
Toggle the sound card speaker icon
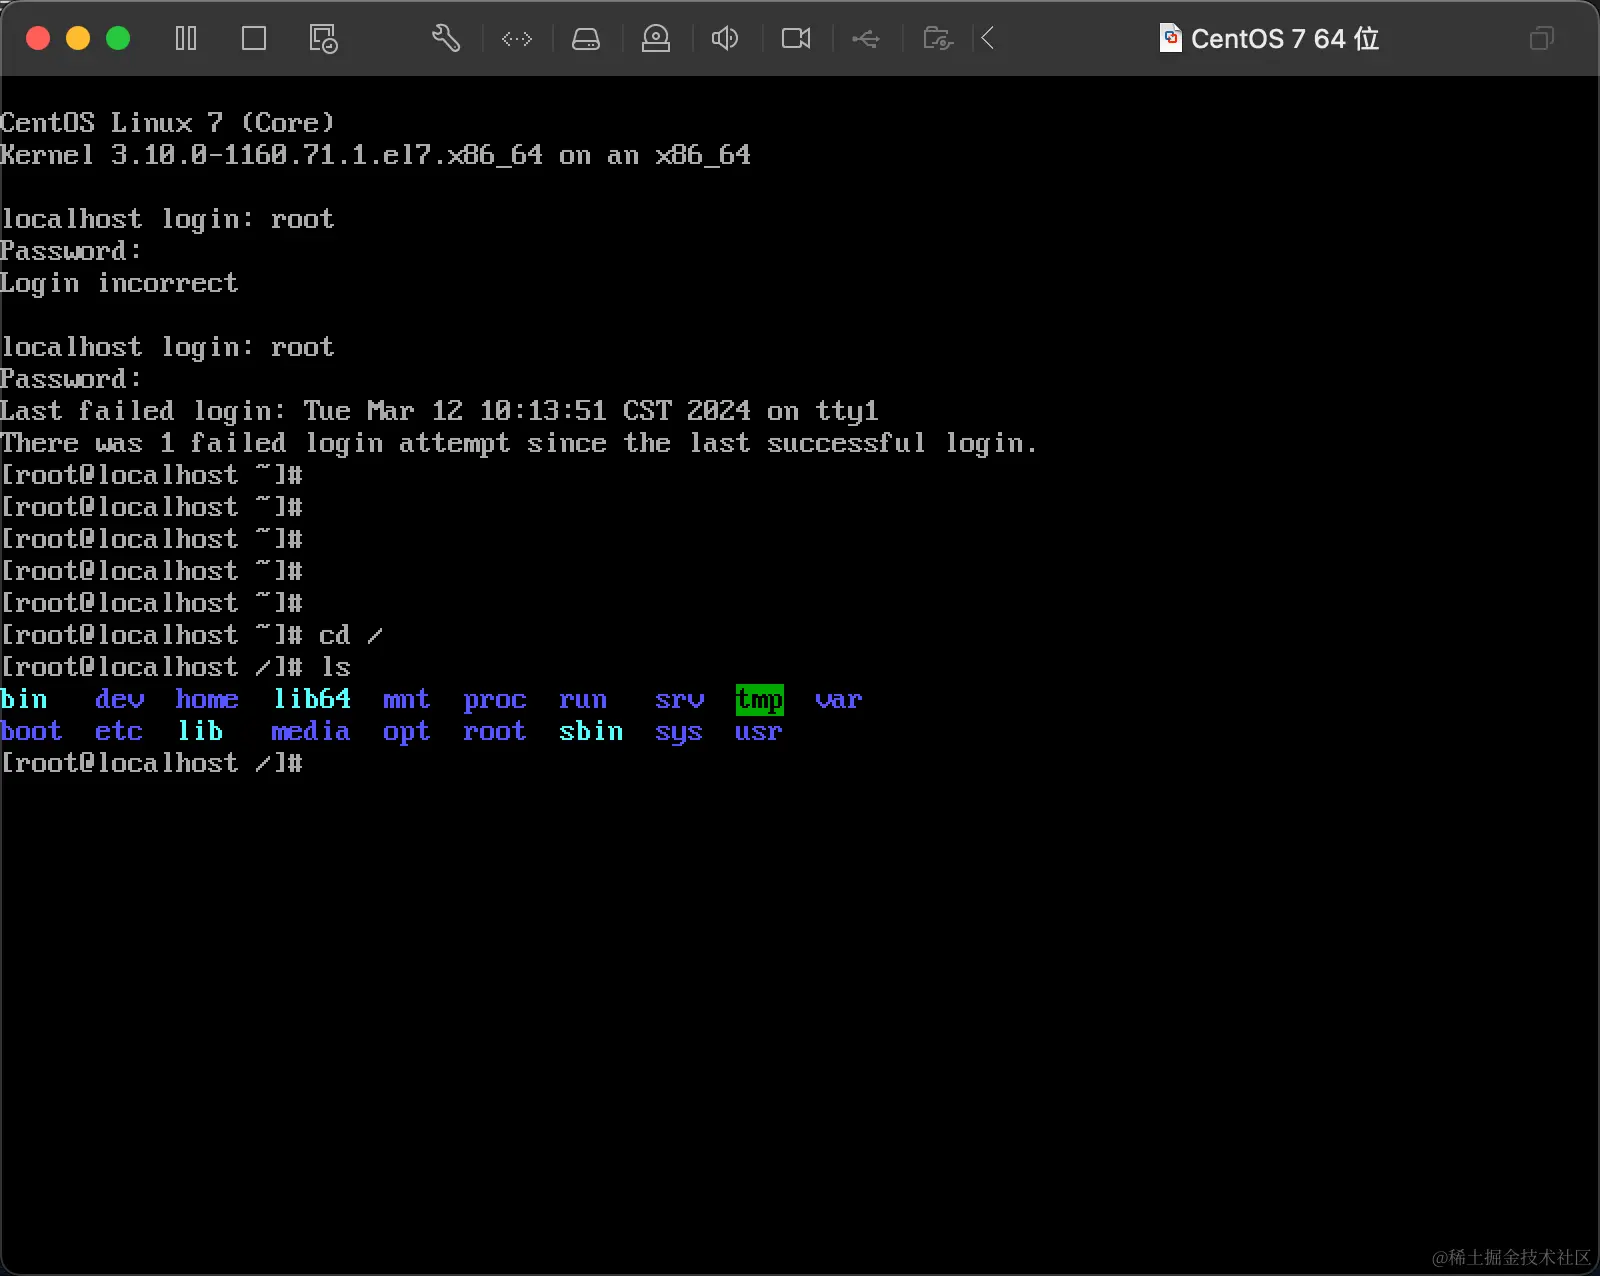click(725, 39)
